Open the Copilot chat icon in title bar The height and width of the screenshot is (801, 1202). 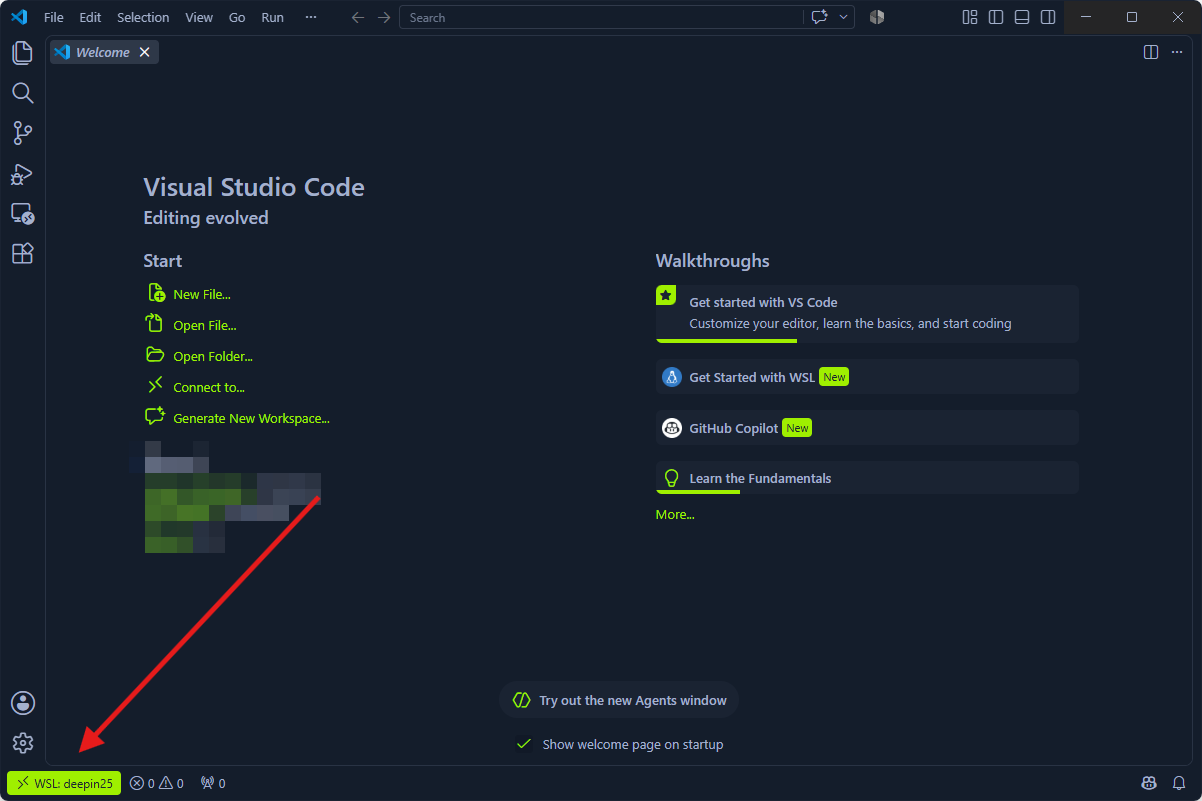click(820, 17)
